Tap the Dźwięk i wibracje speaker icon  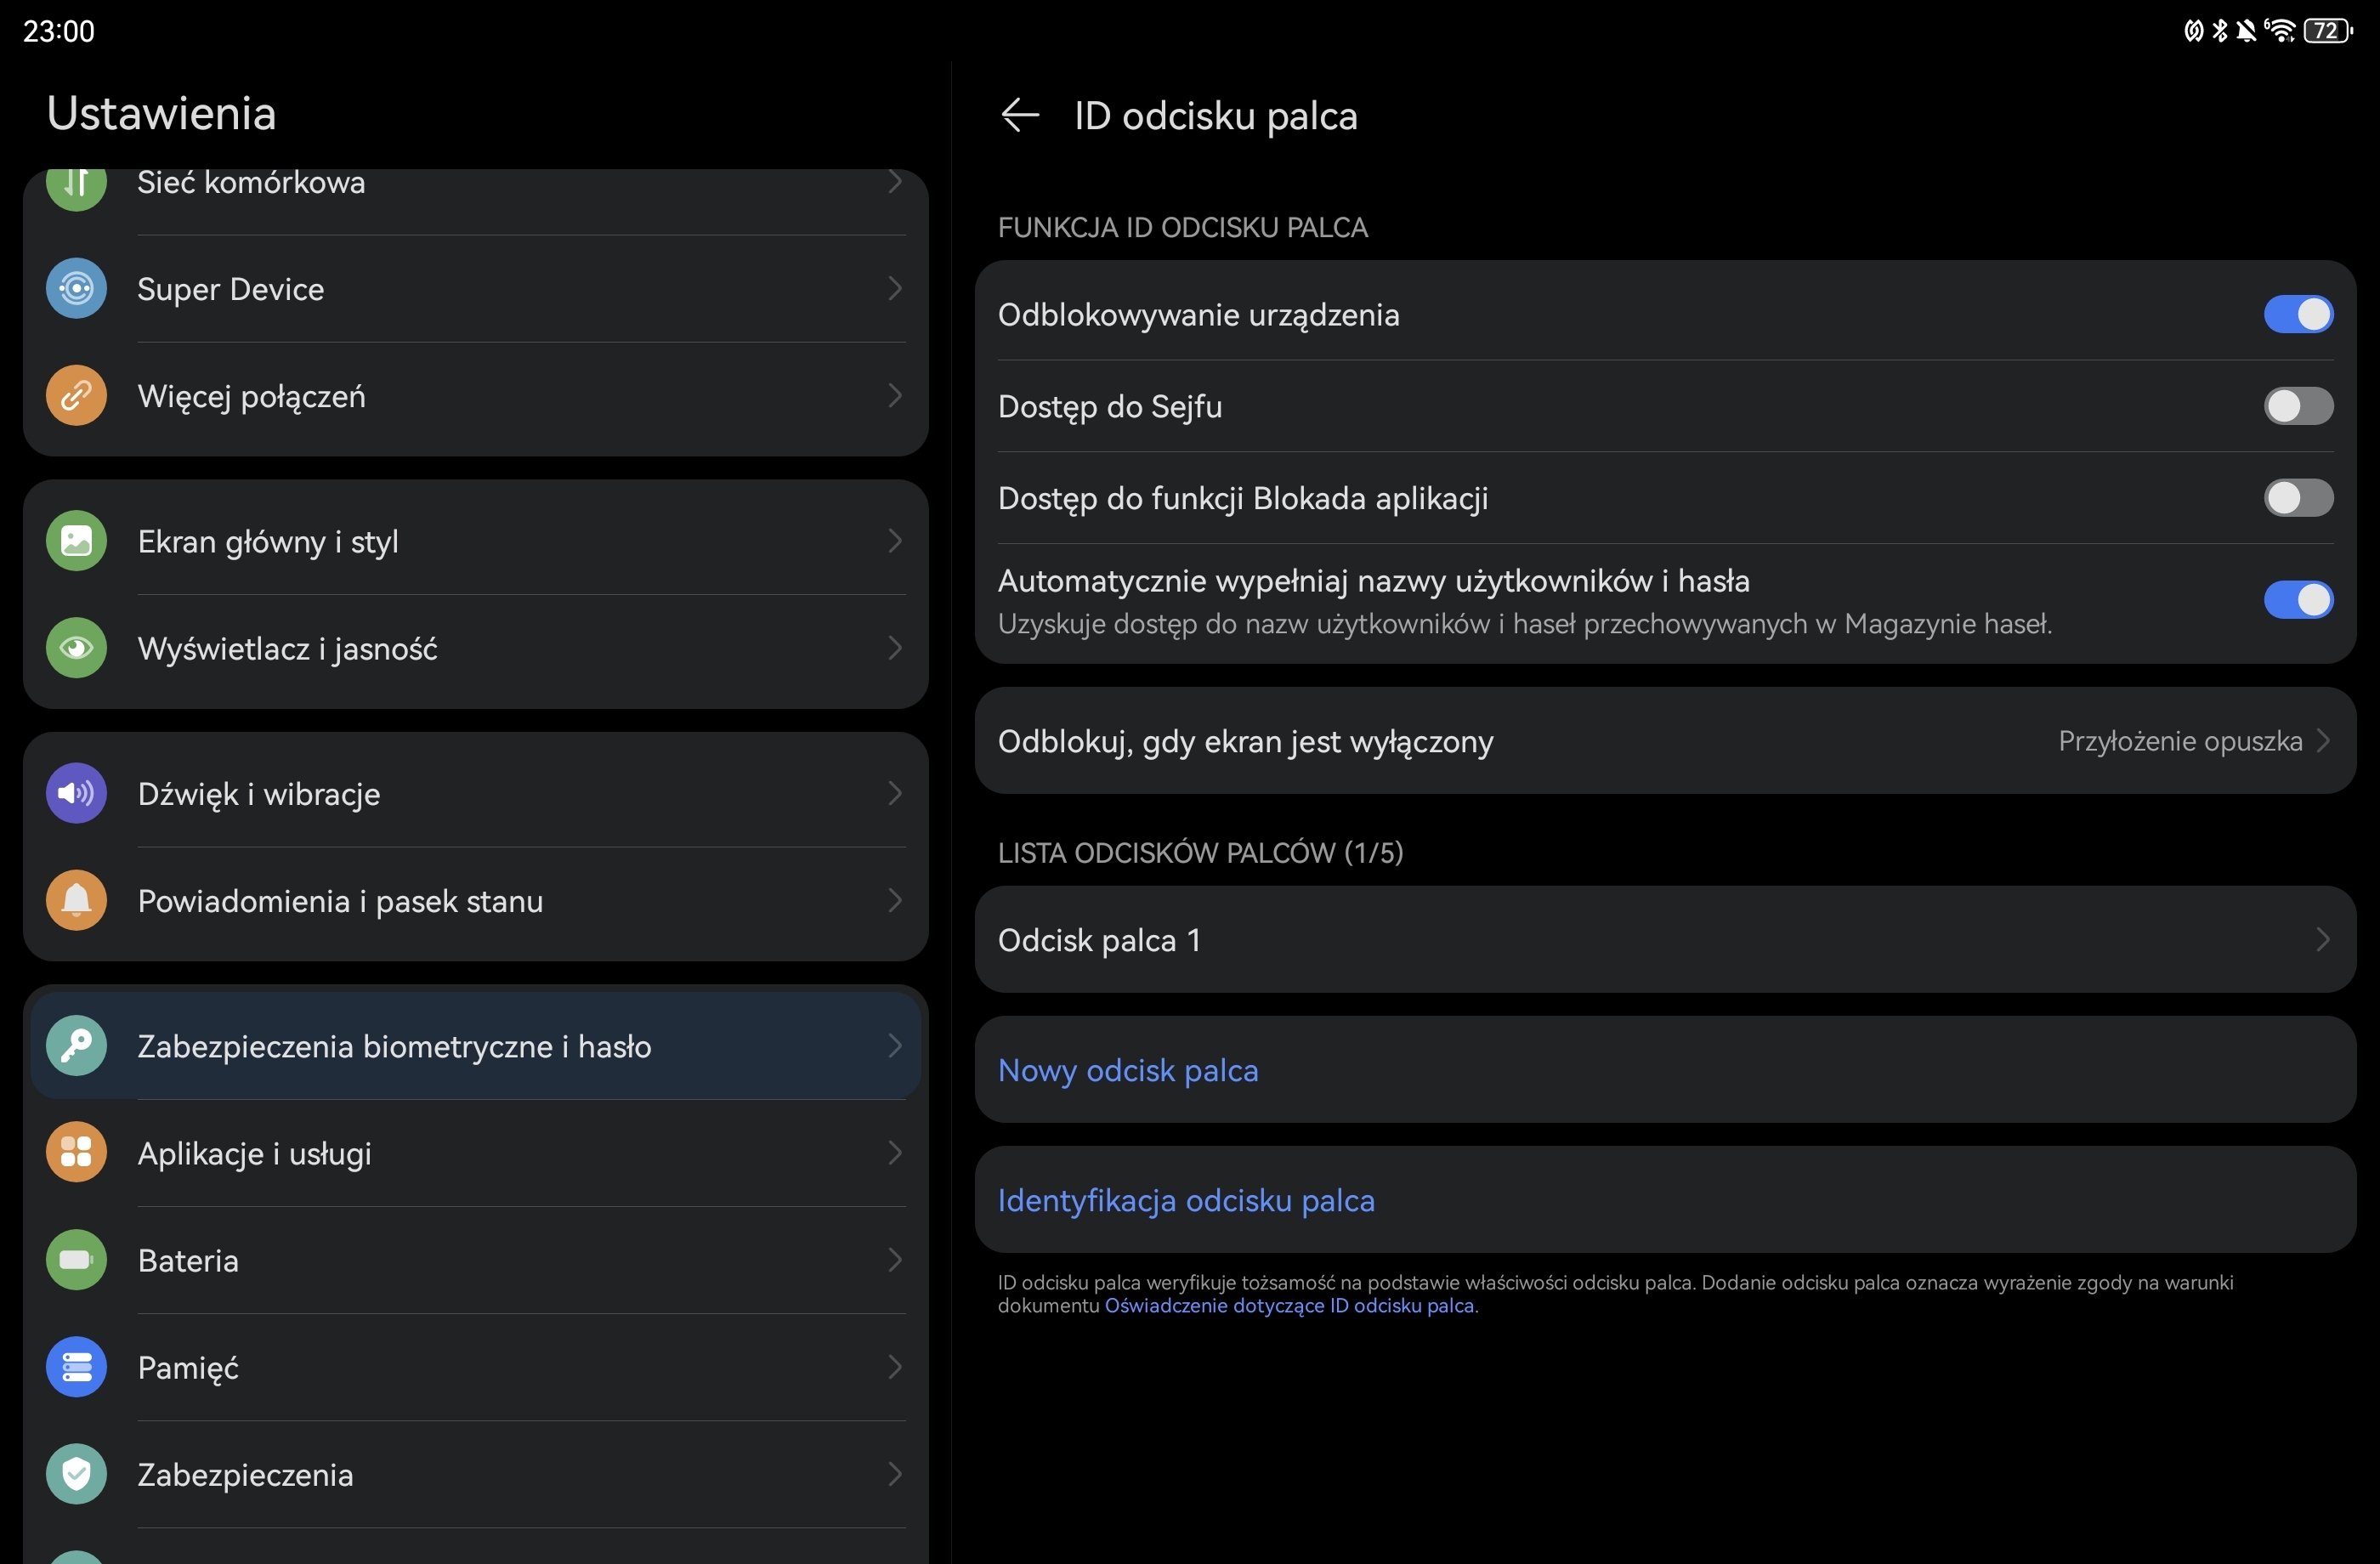(76, 793)
